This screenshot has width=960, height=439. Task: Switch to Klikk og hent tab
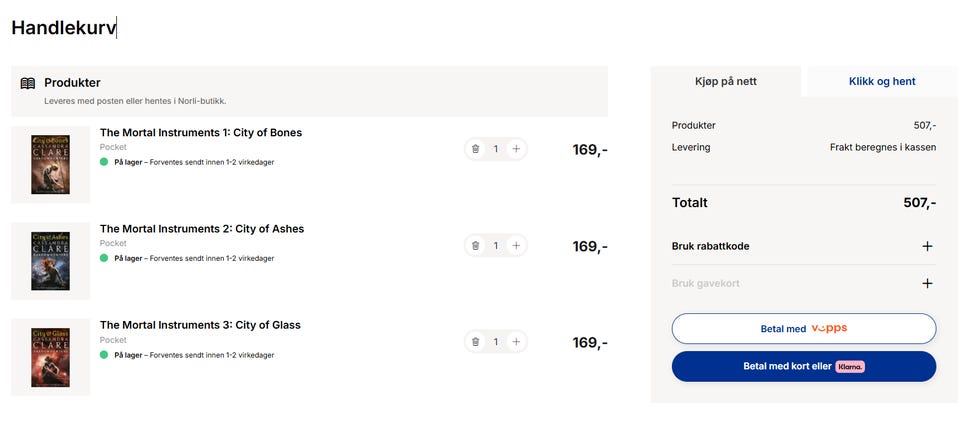[882, 81]
